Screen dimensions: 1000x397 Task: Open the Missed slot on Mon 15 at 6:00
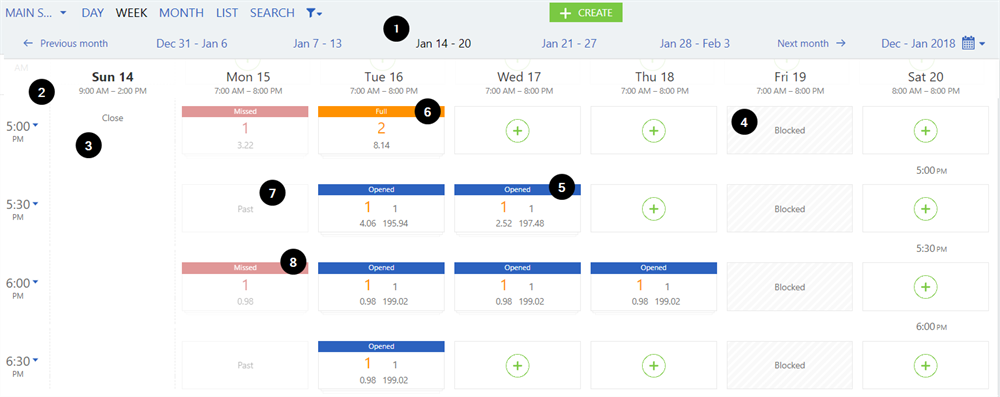coord(245,287)
